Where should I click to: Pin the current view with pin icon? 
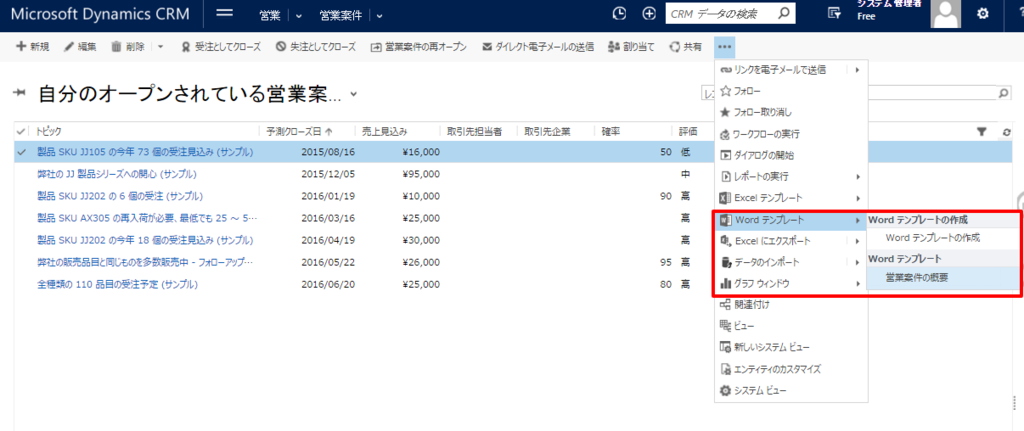tap(20, 94)
